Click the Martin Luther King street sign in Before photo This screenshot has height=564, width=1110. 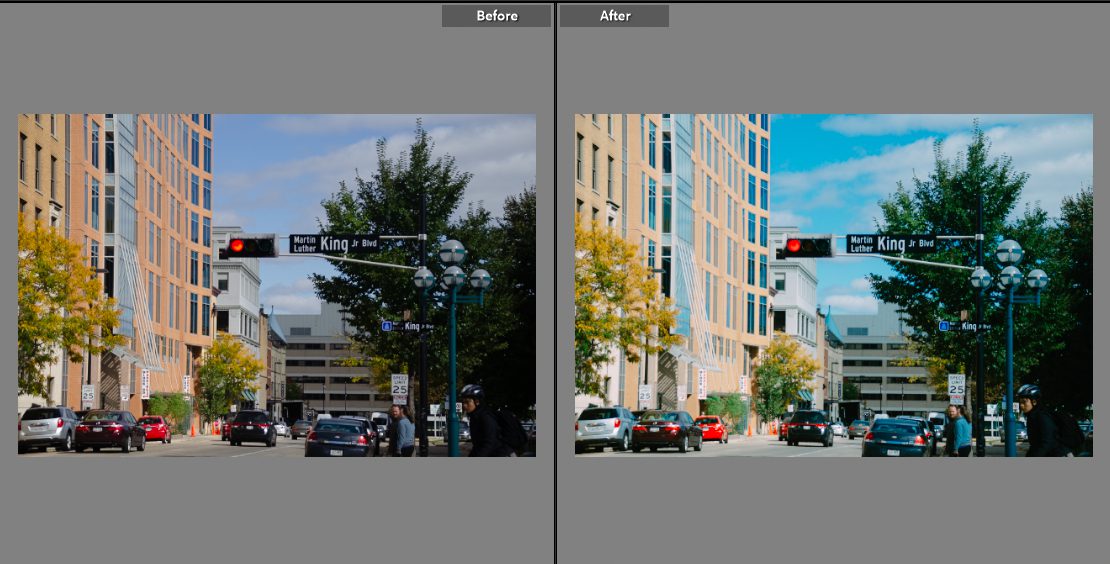tap(334, 243)
